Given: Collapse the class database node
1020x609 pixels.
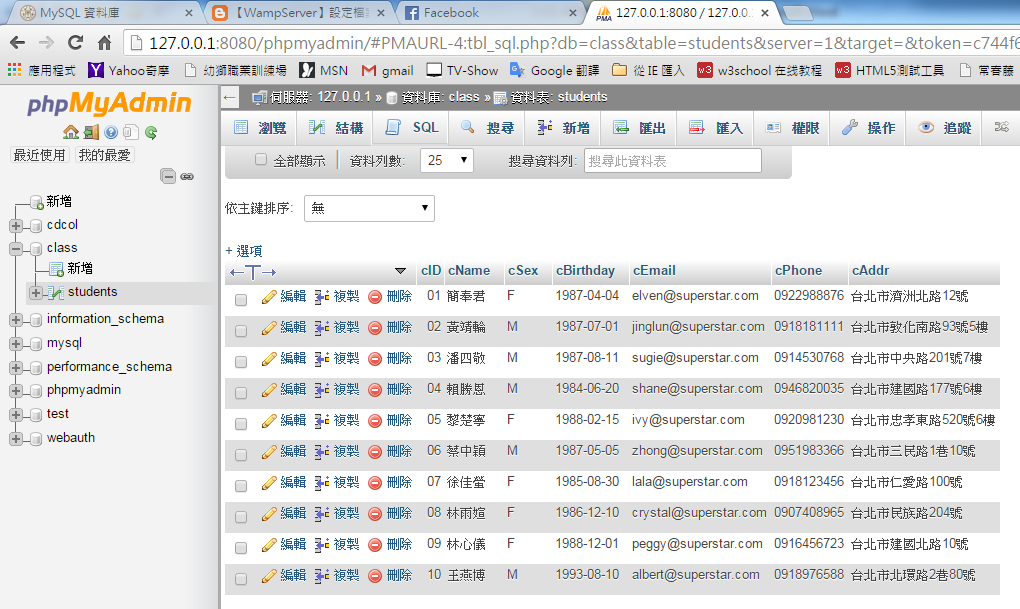Looking at the screenshot, I should click(16, 249).
